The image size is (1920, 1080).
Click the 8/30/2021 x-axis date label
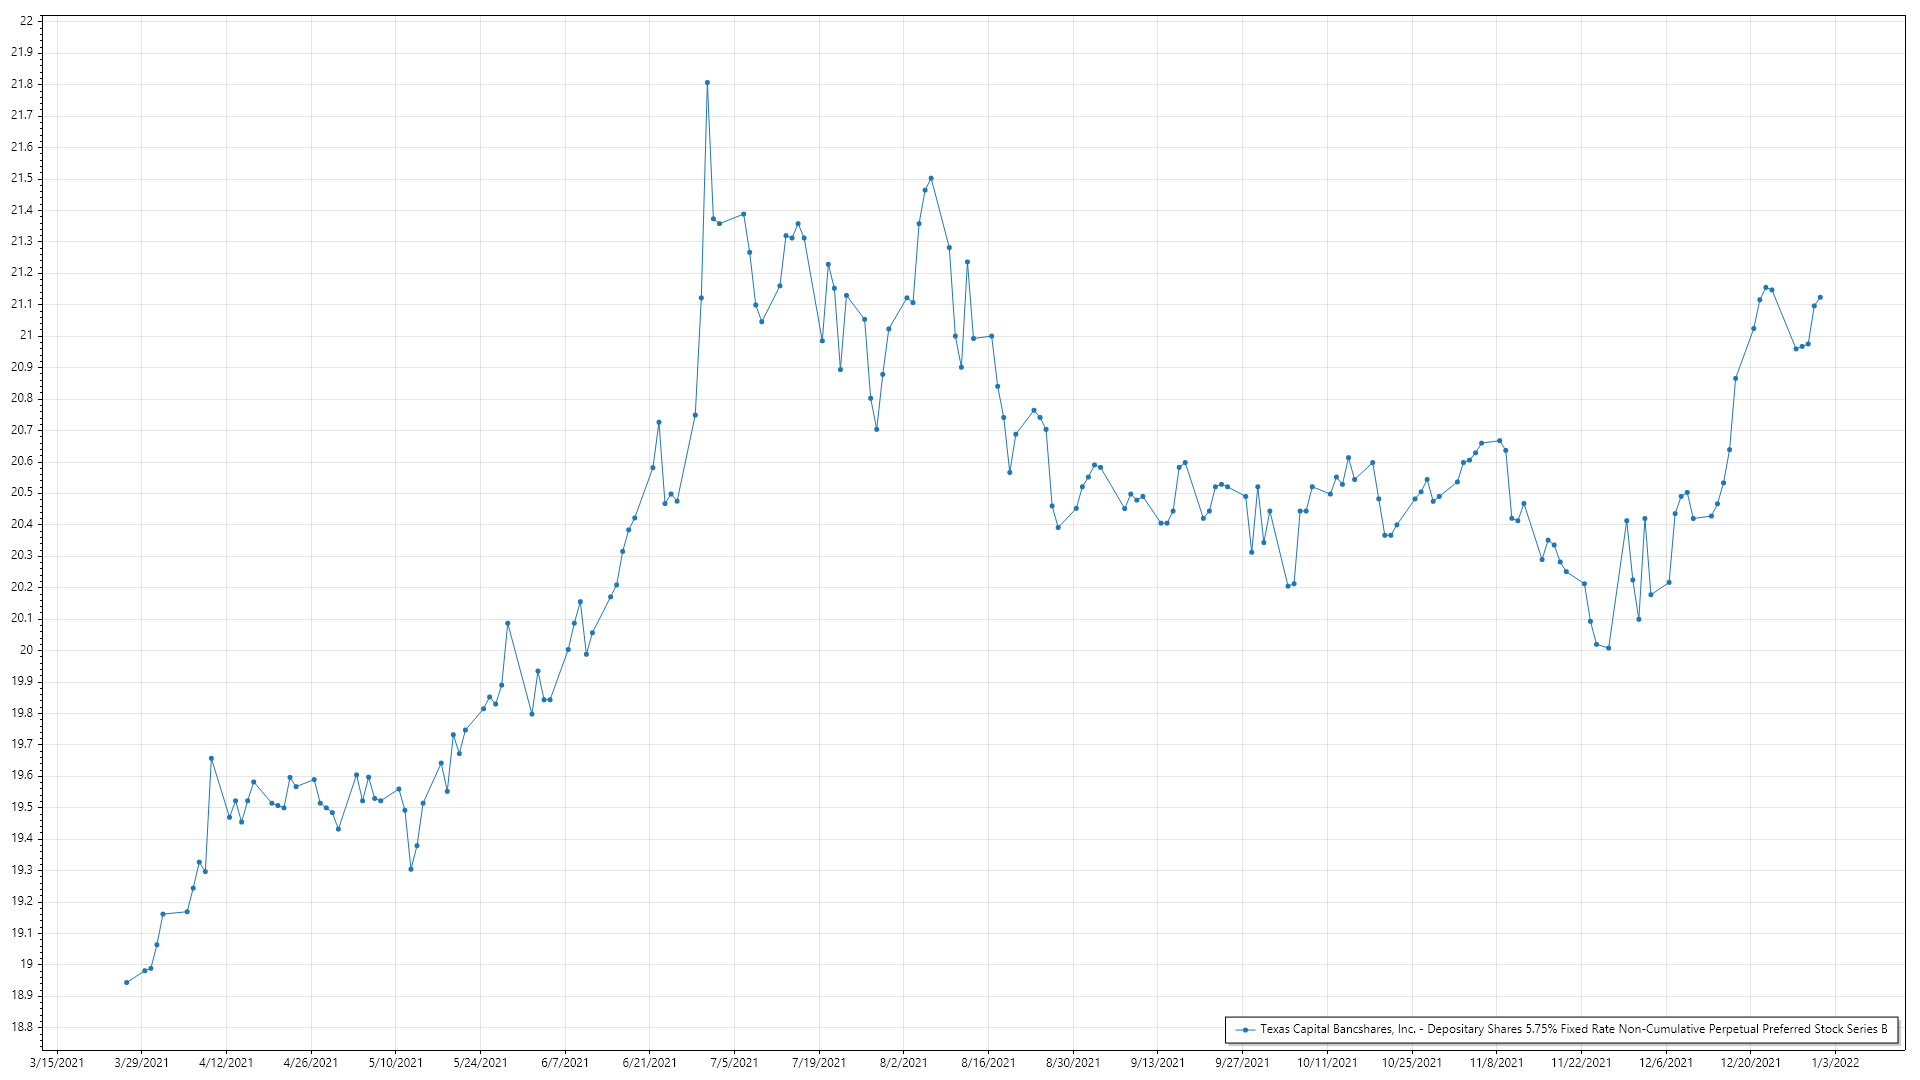[x=1073, y=1062]
